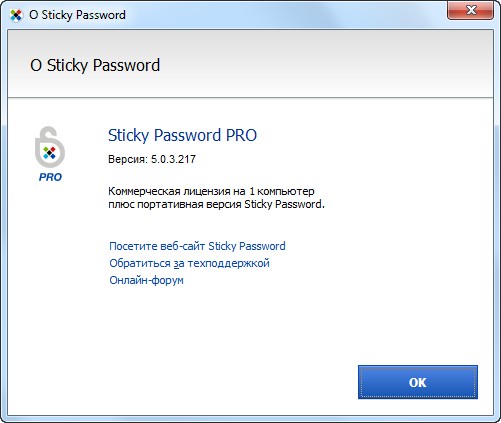Select the colored diamond emblem inside padlock
The height and width of the screenshot is (423, 501).
[x=49, y=153]
